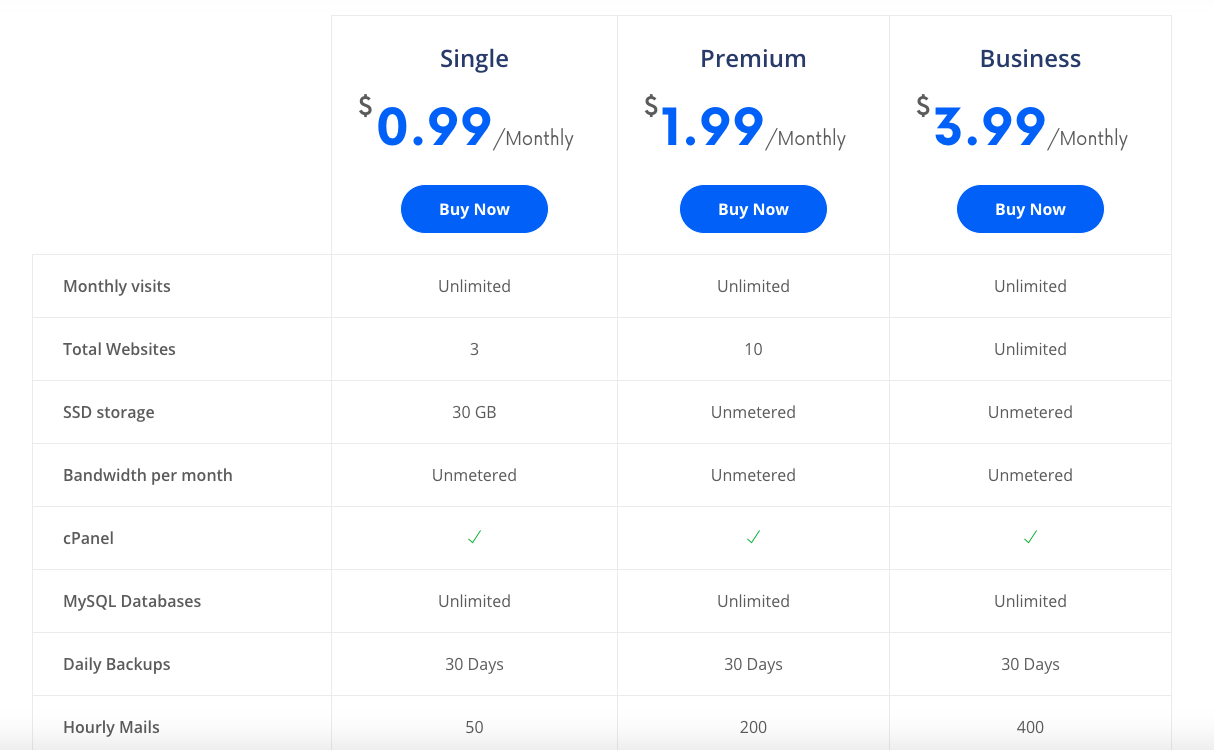This screenshot has width=1214, height=750.
Task: Select the blue 0.99 price figure
Action: [x=434, y=127]
